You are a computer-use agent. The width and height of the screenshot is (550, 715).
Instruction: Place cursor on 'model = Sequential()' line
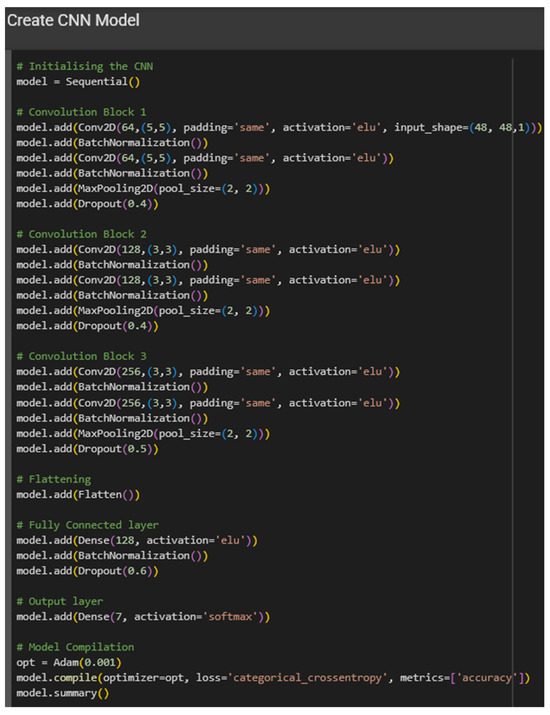click(x=78, y=82)
